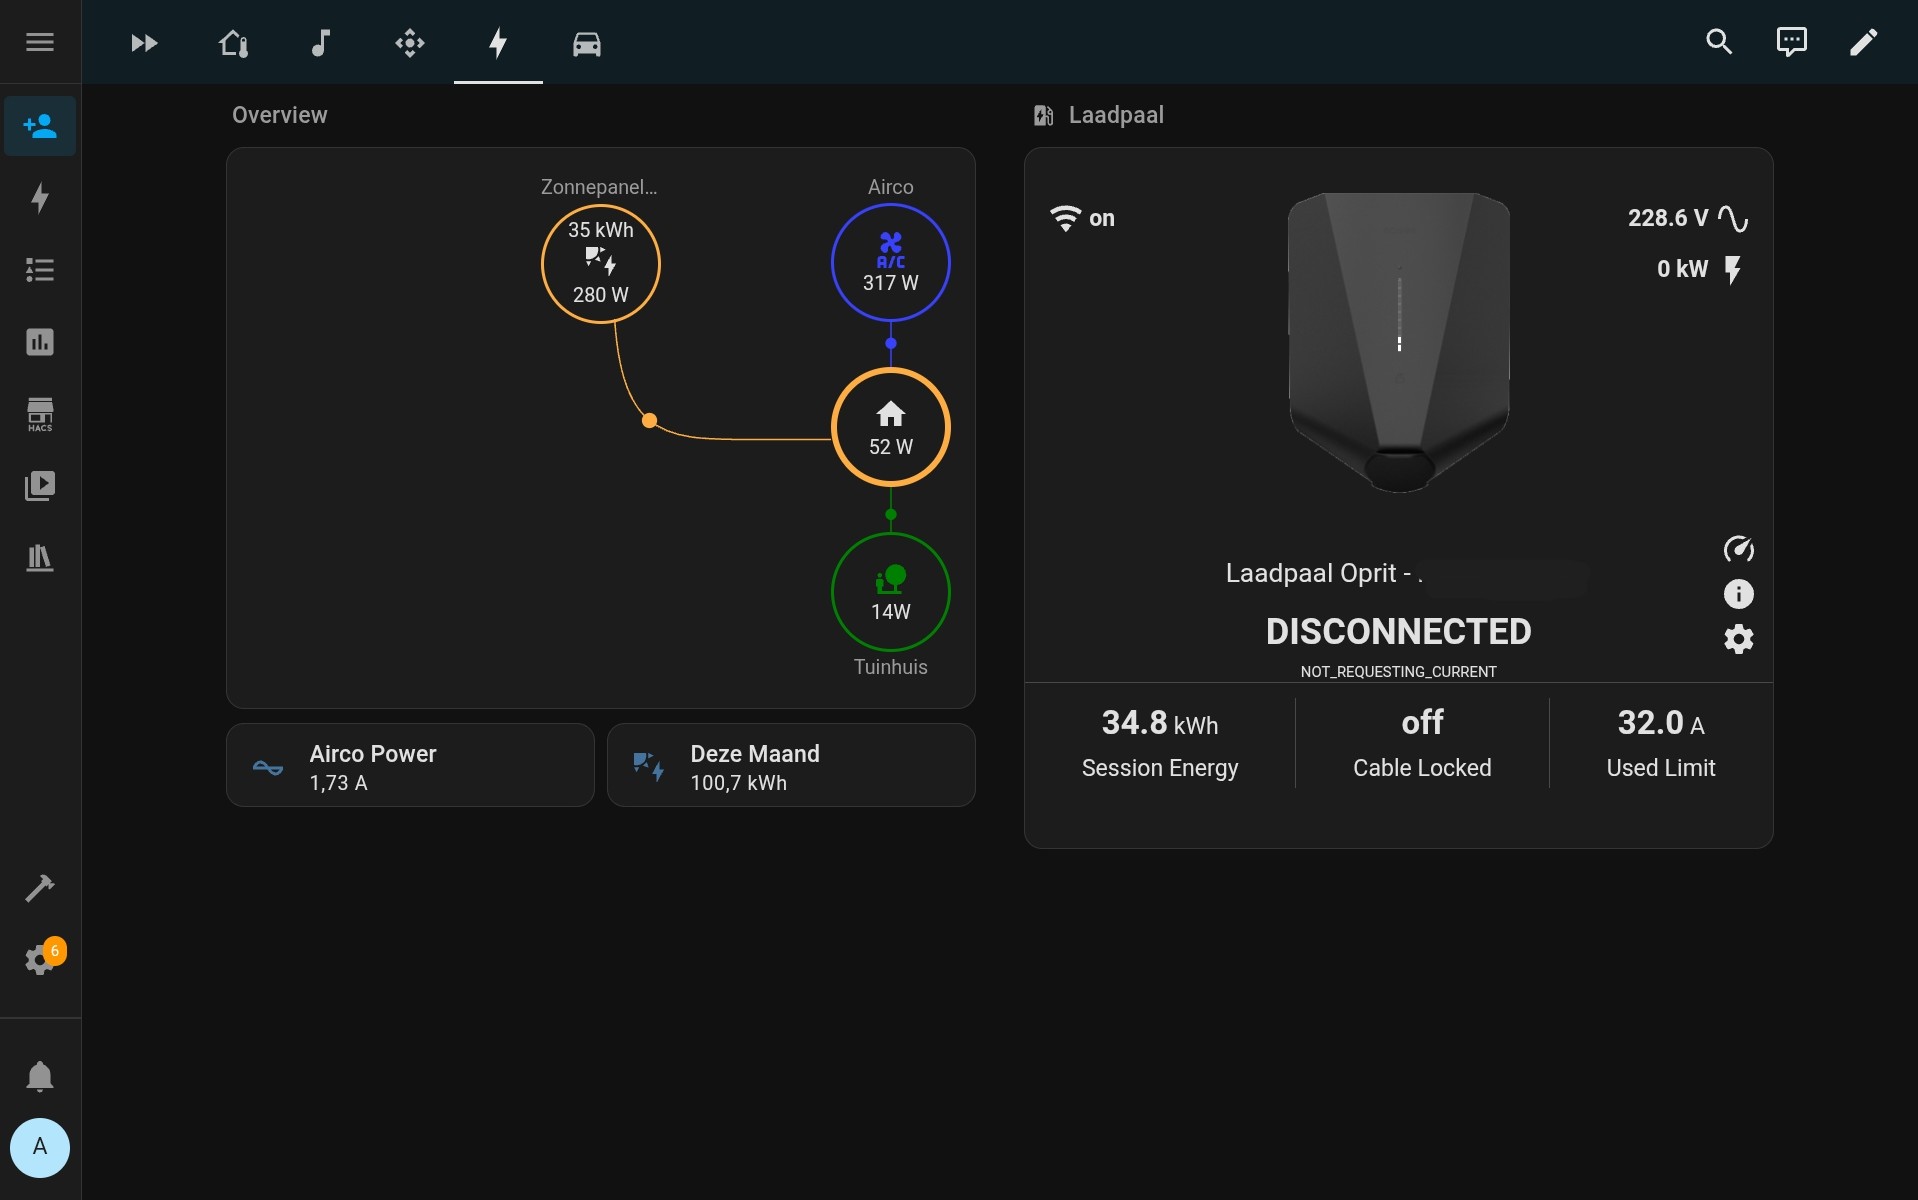Open settings gear with badge in sidebar
The image size is (1918, 1200).
(40, 959)
